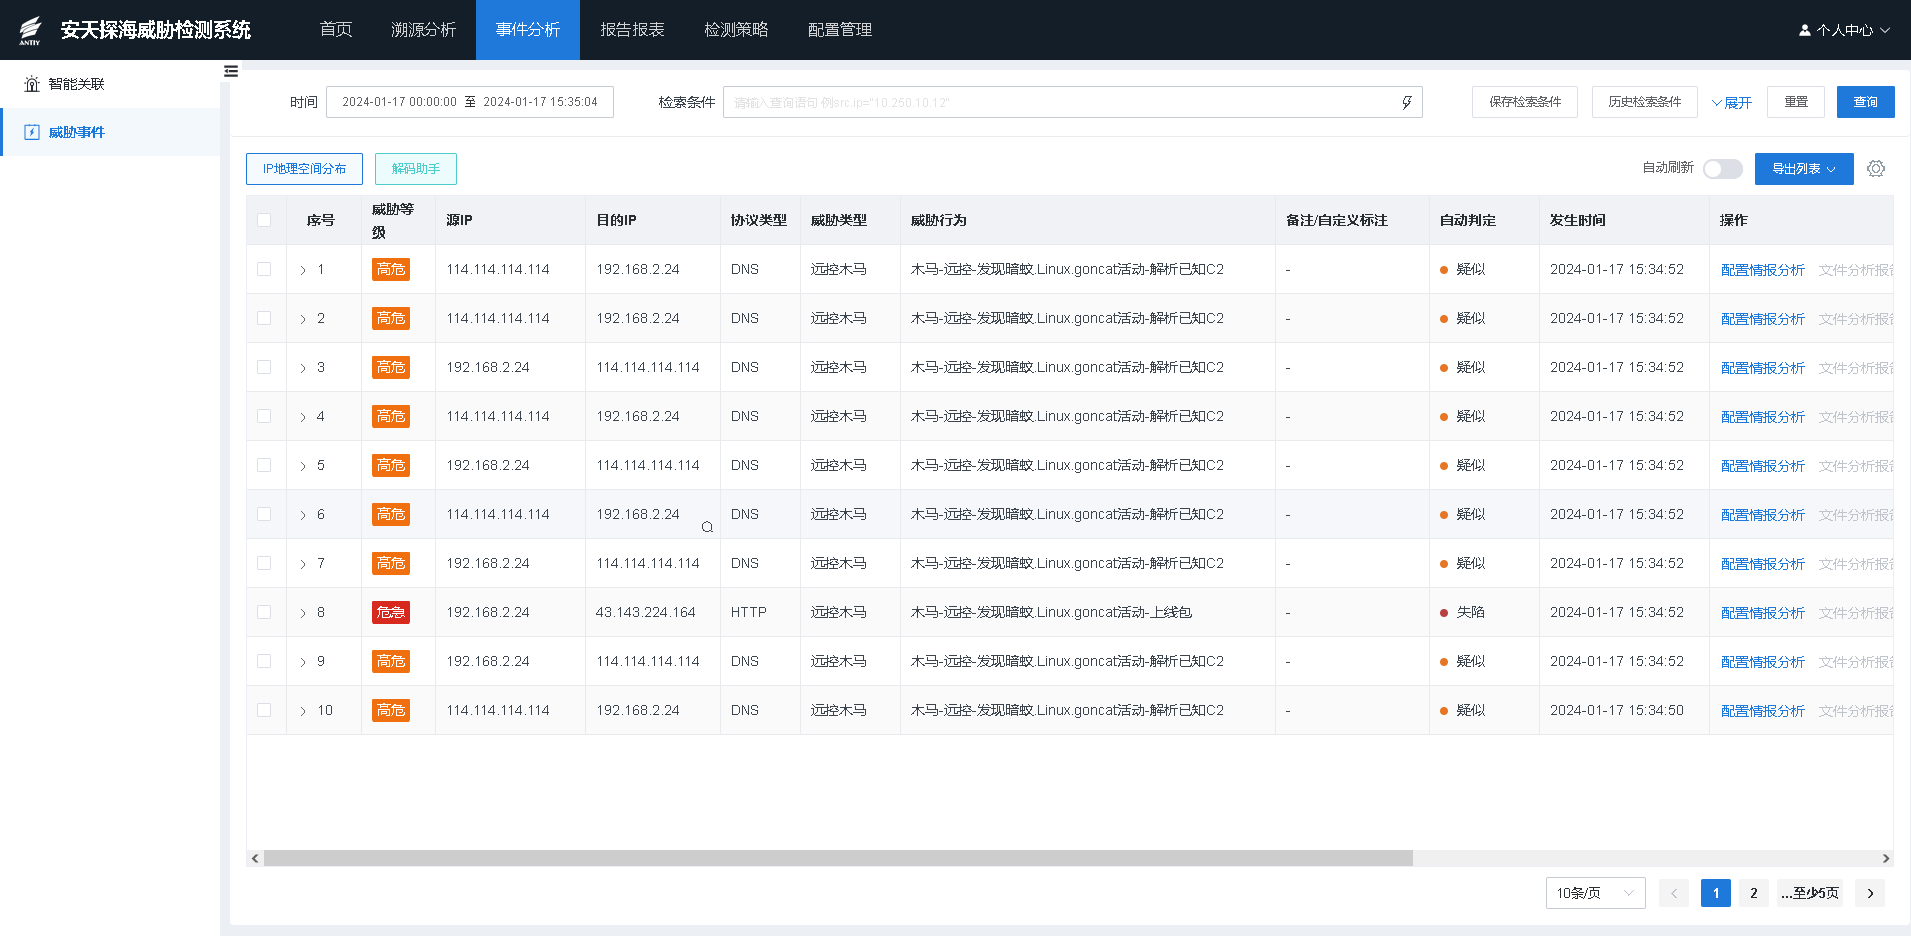1911x936 pixels.
Task: Click the time range picker field
Action: point(470,102)
